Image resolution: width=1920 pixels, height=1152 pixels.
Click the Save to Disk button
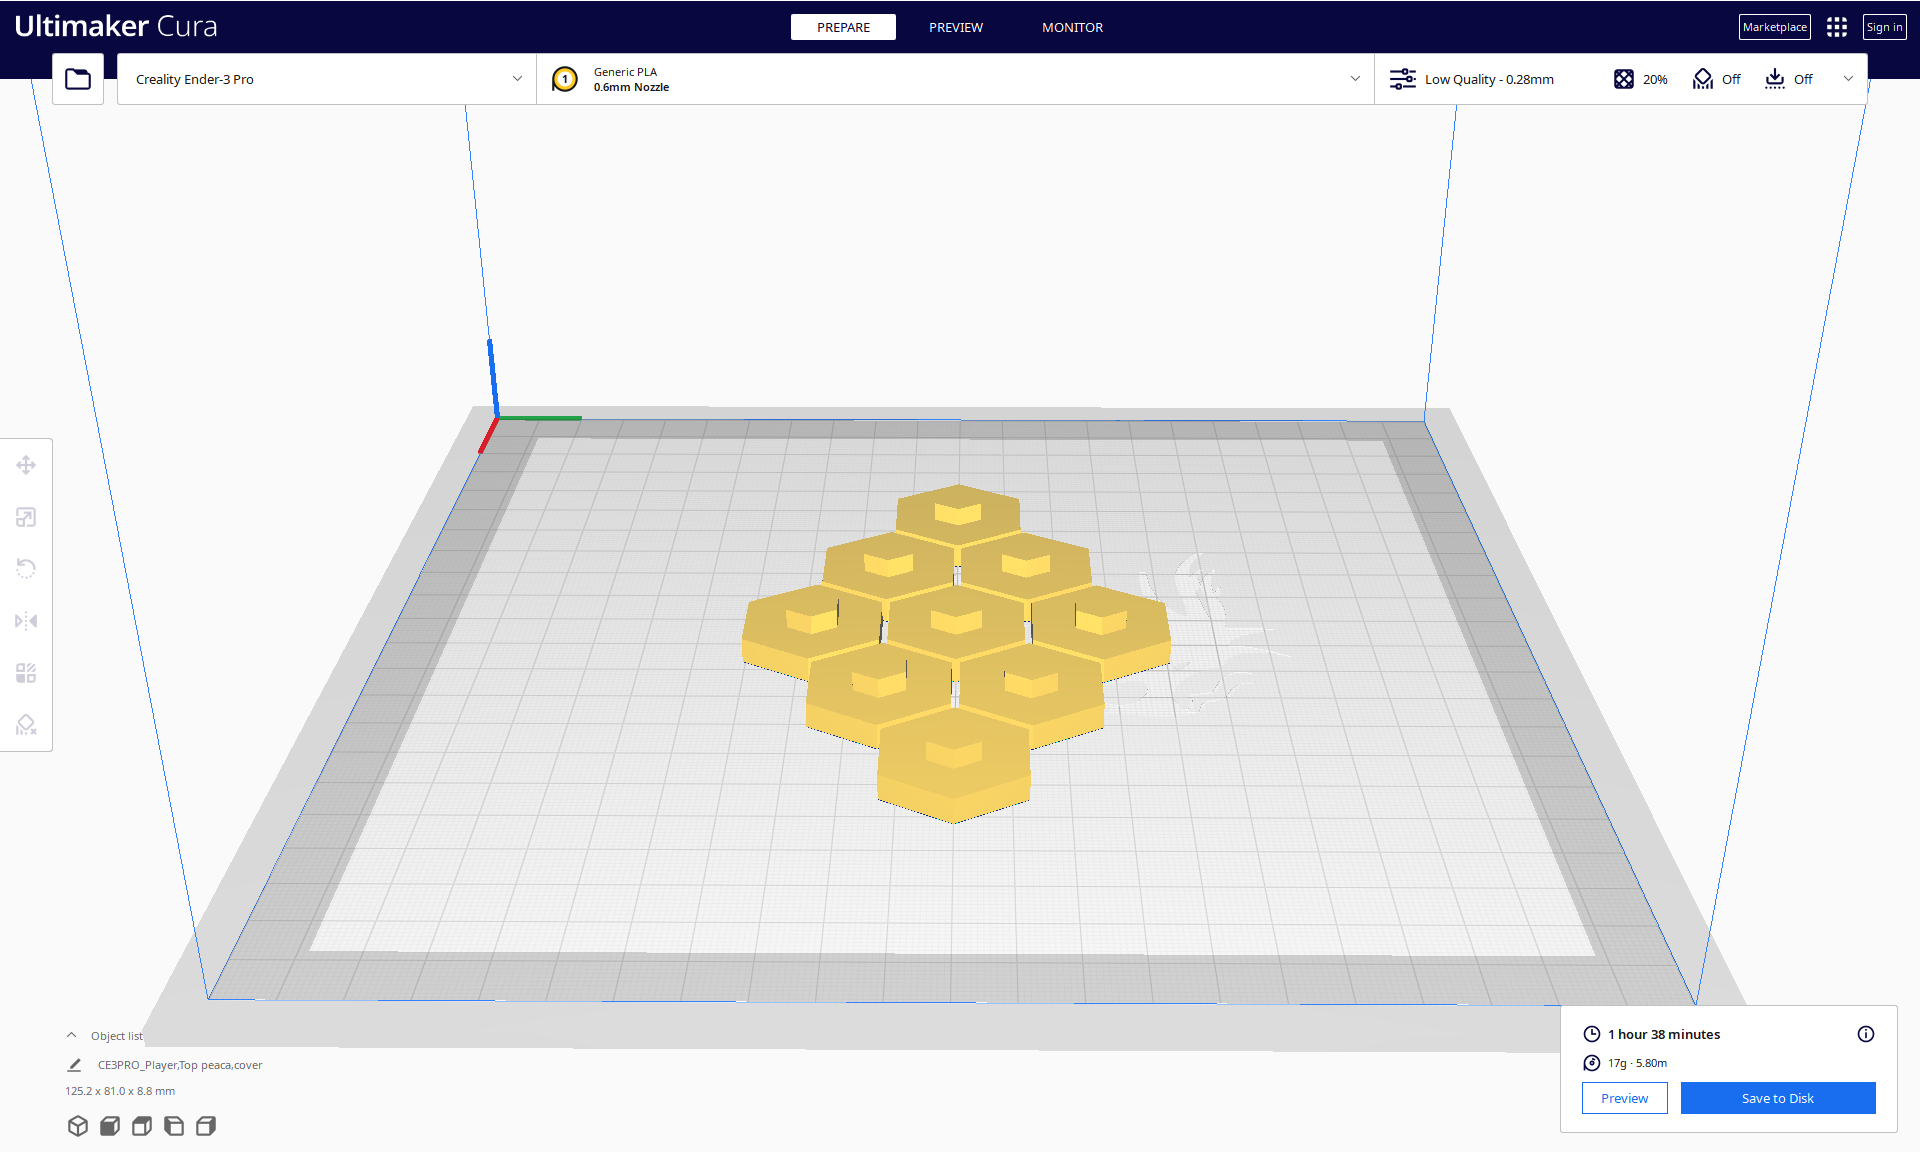1777,1098
